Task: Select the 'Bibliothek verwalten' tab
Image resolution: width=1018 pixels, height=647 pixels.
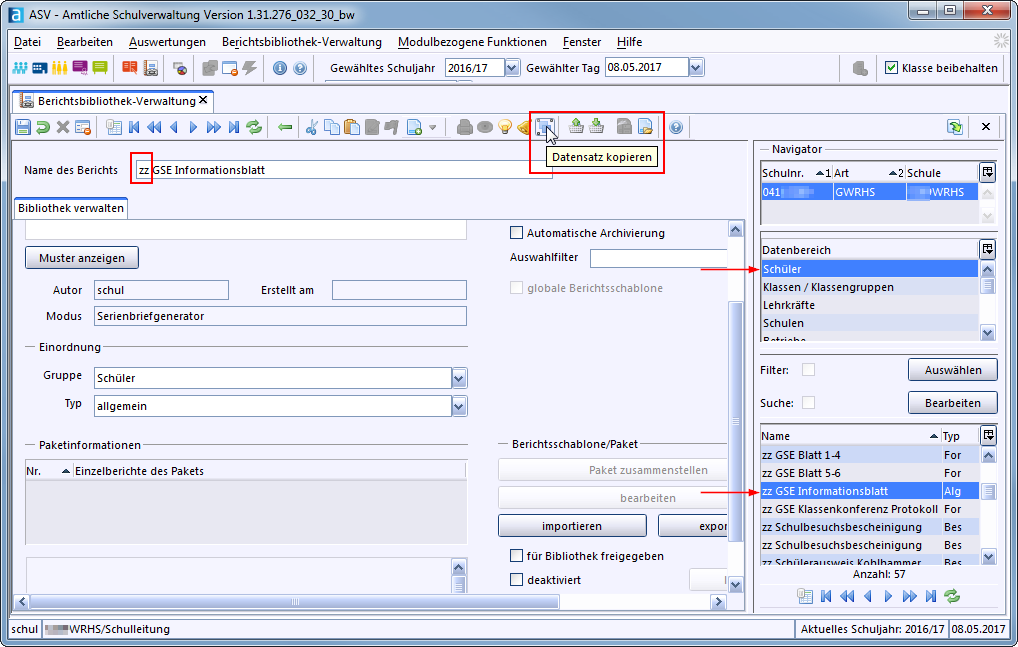Action: coord(70,208)
